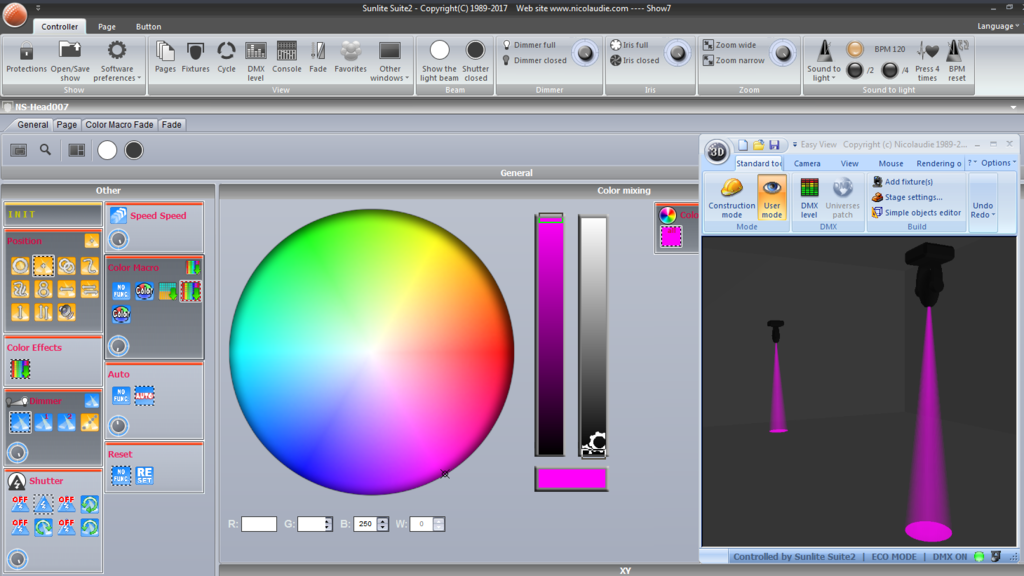
Task: Open the Fixtures view in the ribbon
Action: point(195,57)
